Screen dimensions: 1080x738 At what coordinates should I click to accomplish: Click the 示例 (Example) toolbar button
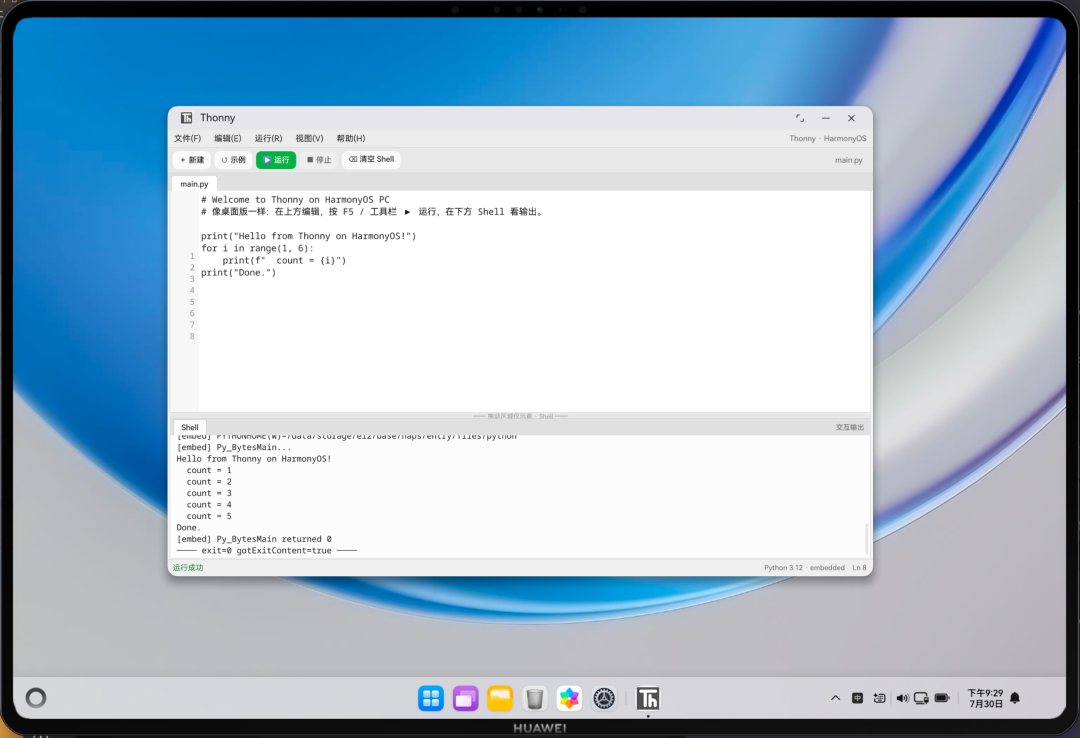233,160
